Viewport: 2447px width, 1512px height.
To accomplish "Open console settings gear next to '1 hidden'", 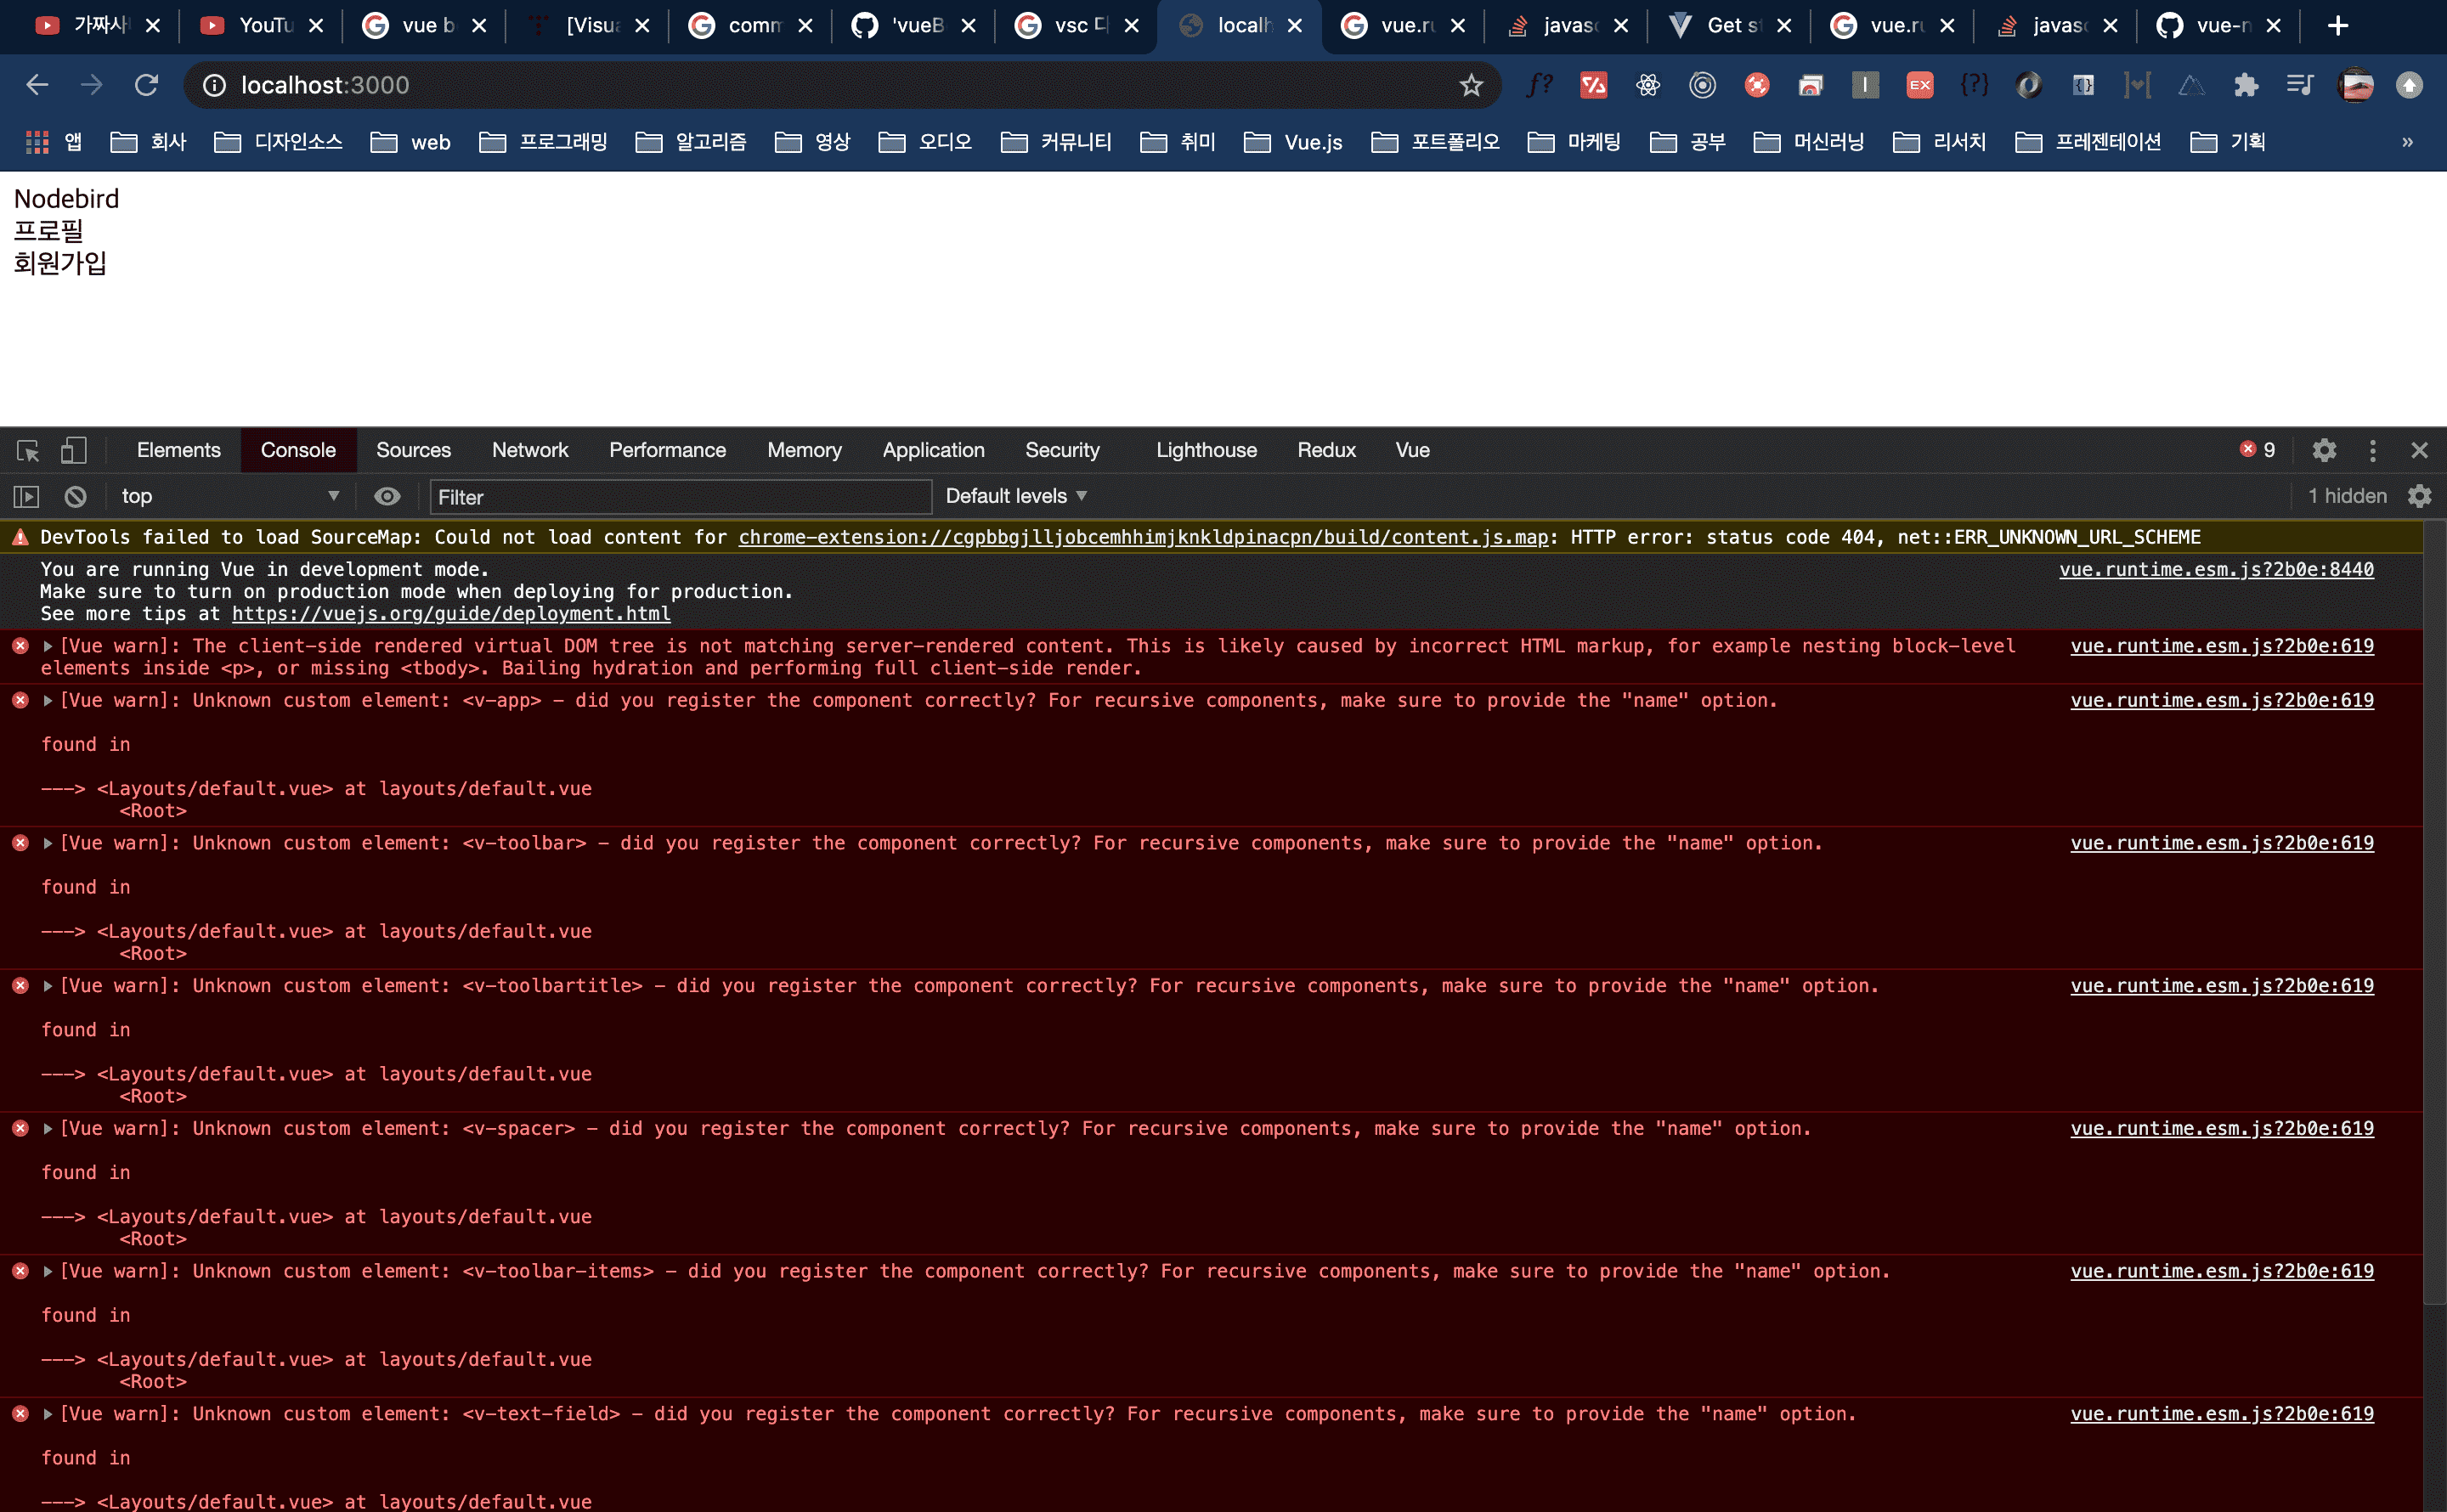I will (x=2420, y=496).
